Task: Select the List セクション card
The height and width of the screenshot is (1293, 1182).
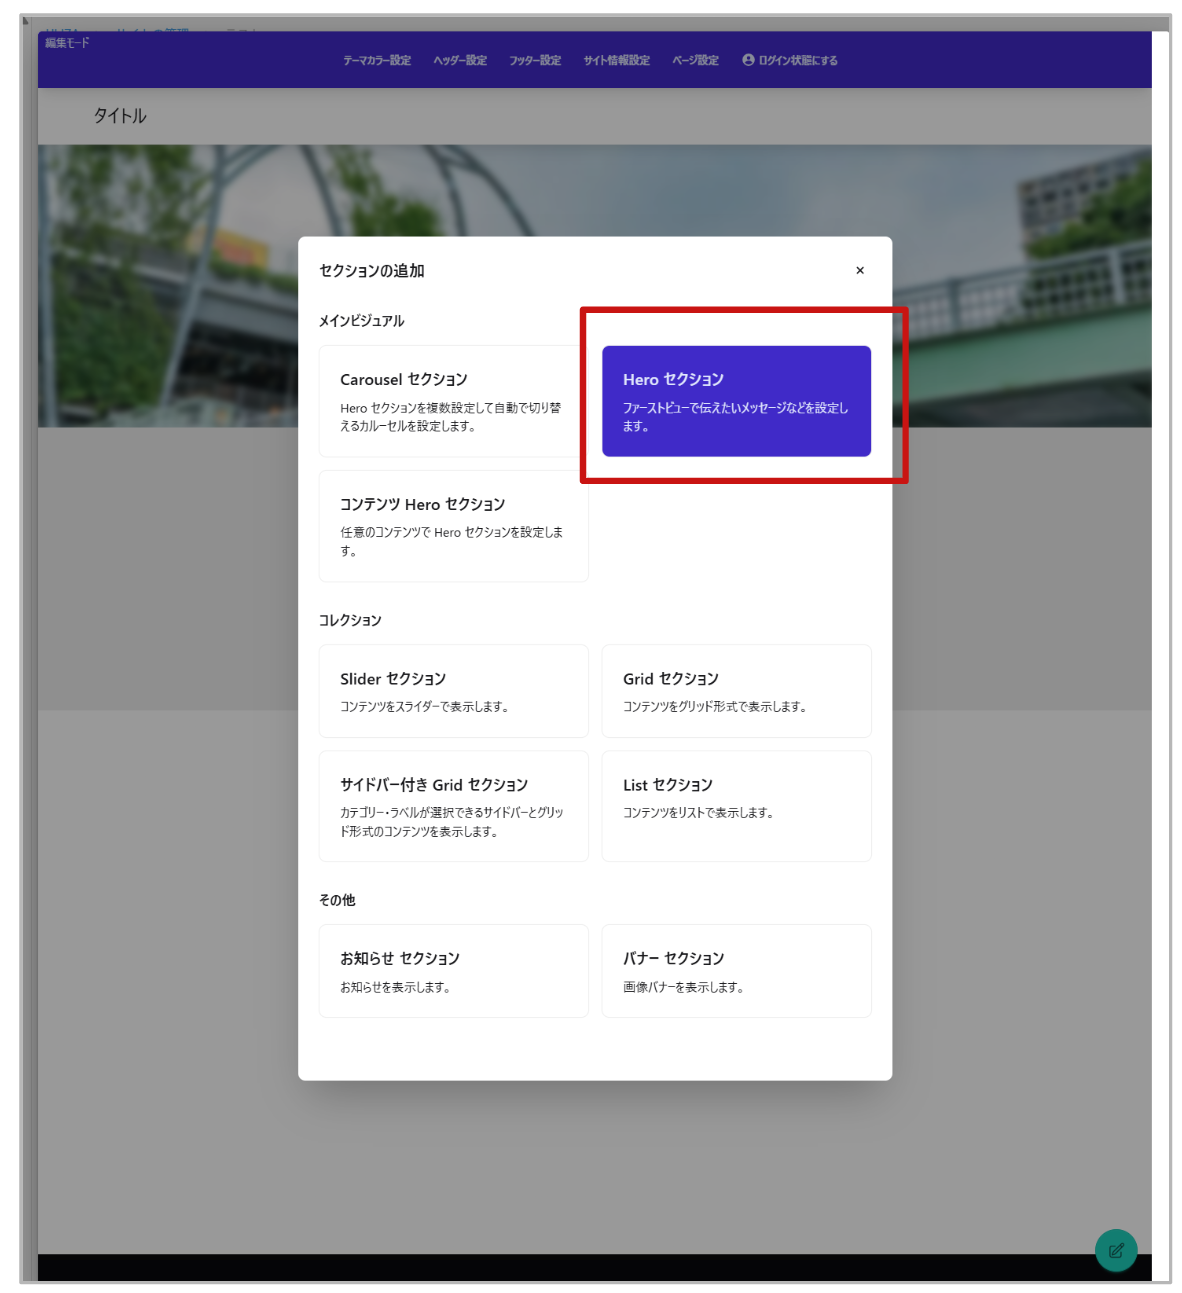Action: point(736,806)
